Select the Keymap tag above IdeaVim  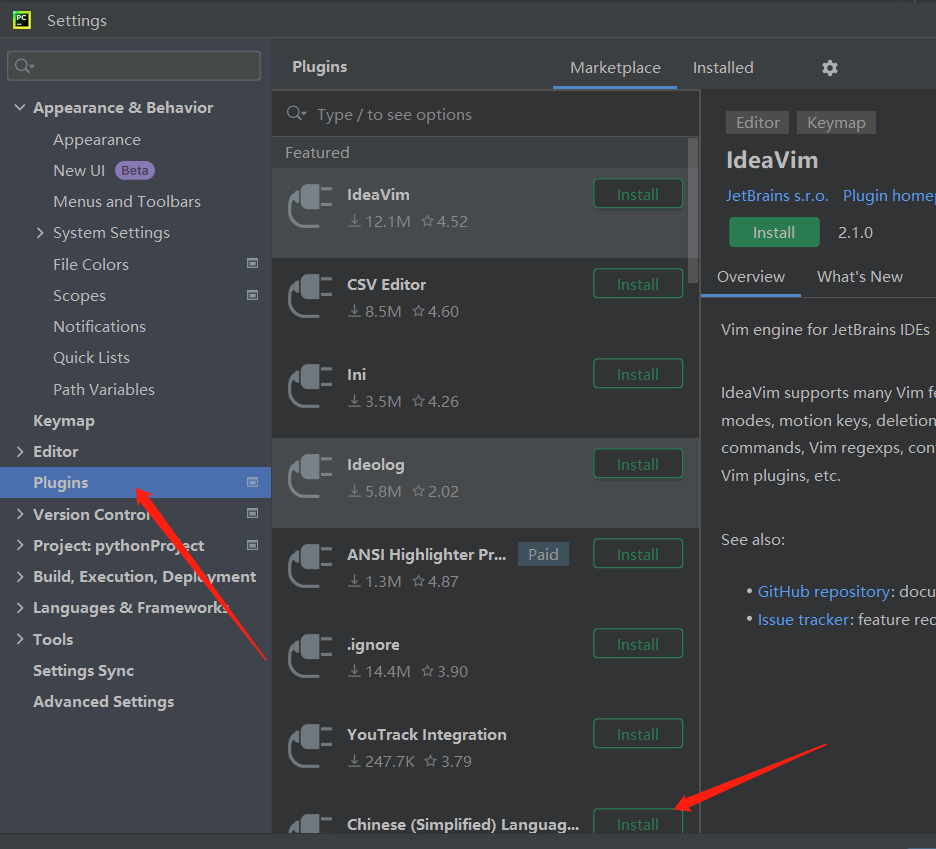836,122
